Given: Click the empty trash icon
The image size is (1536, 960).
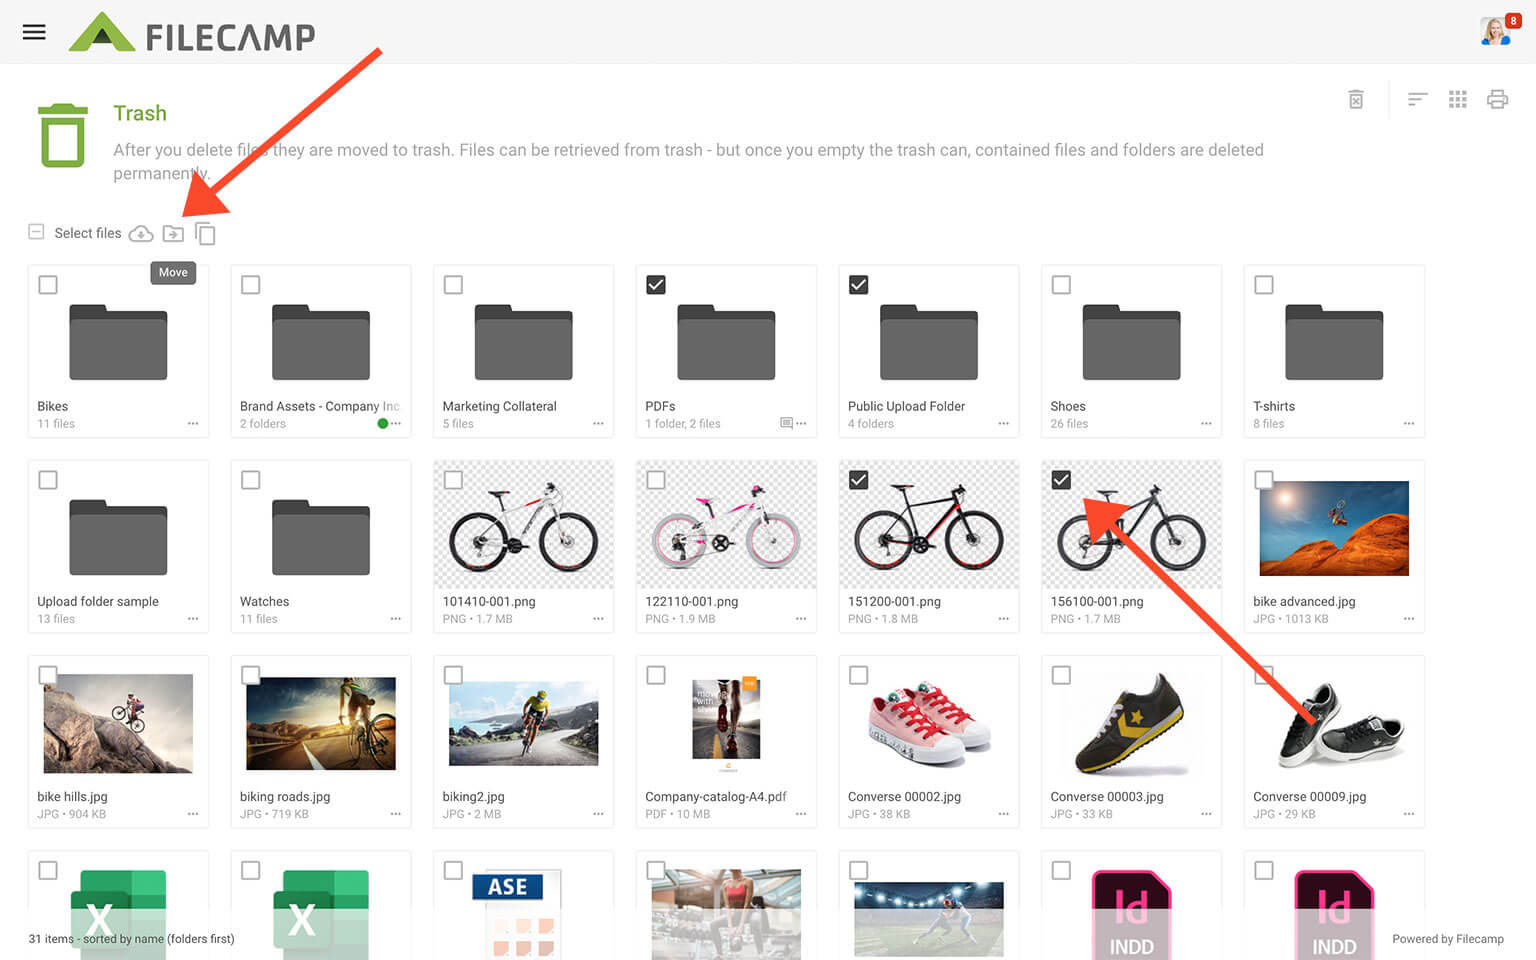Looking at the screenshot, I should coord(1356,99).
